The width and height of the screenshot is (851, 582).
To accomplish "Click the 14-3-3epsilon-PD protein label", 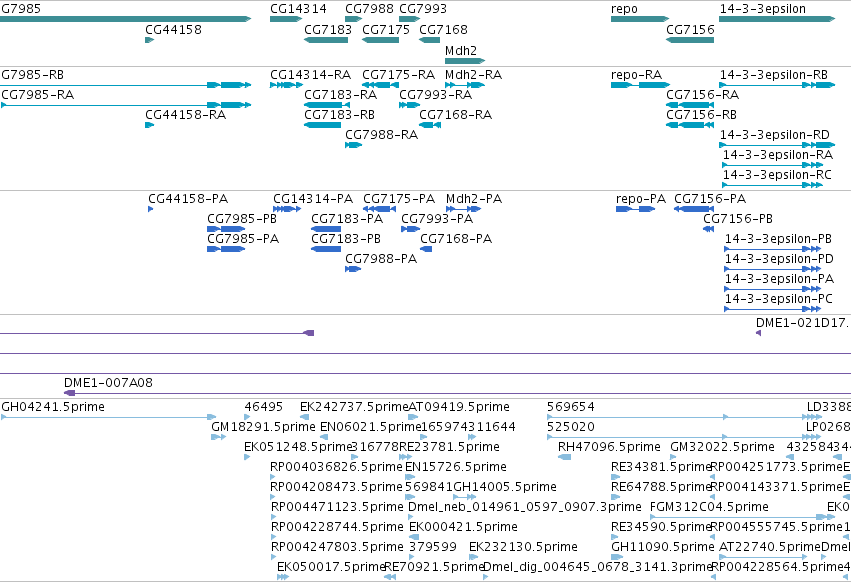I will click(x=779, y=259).
